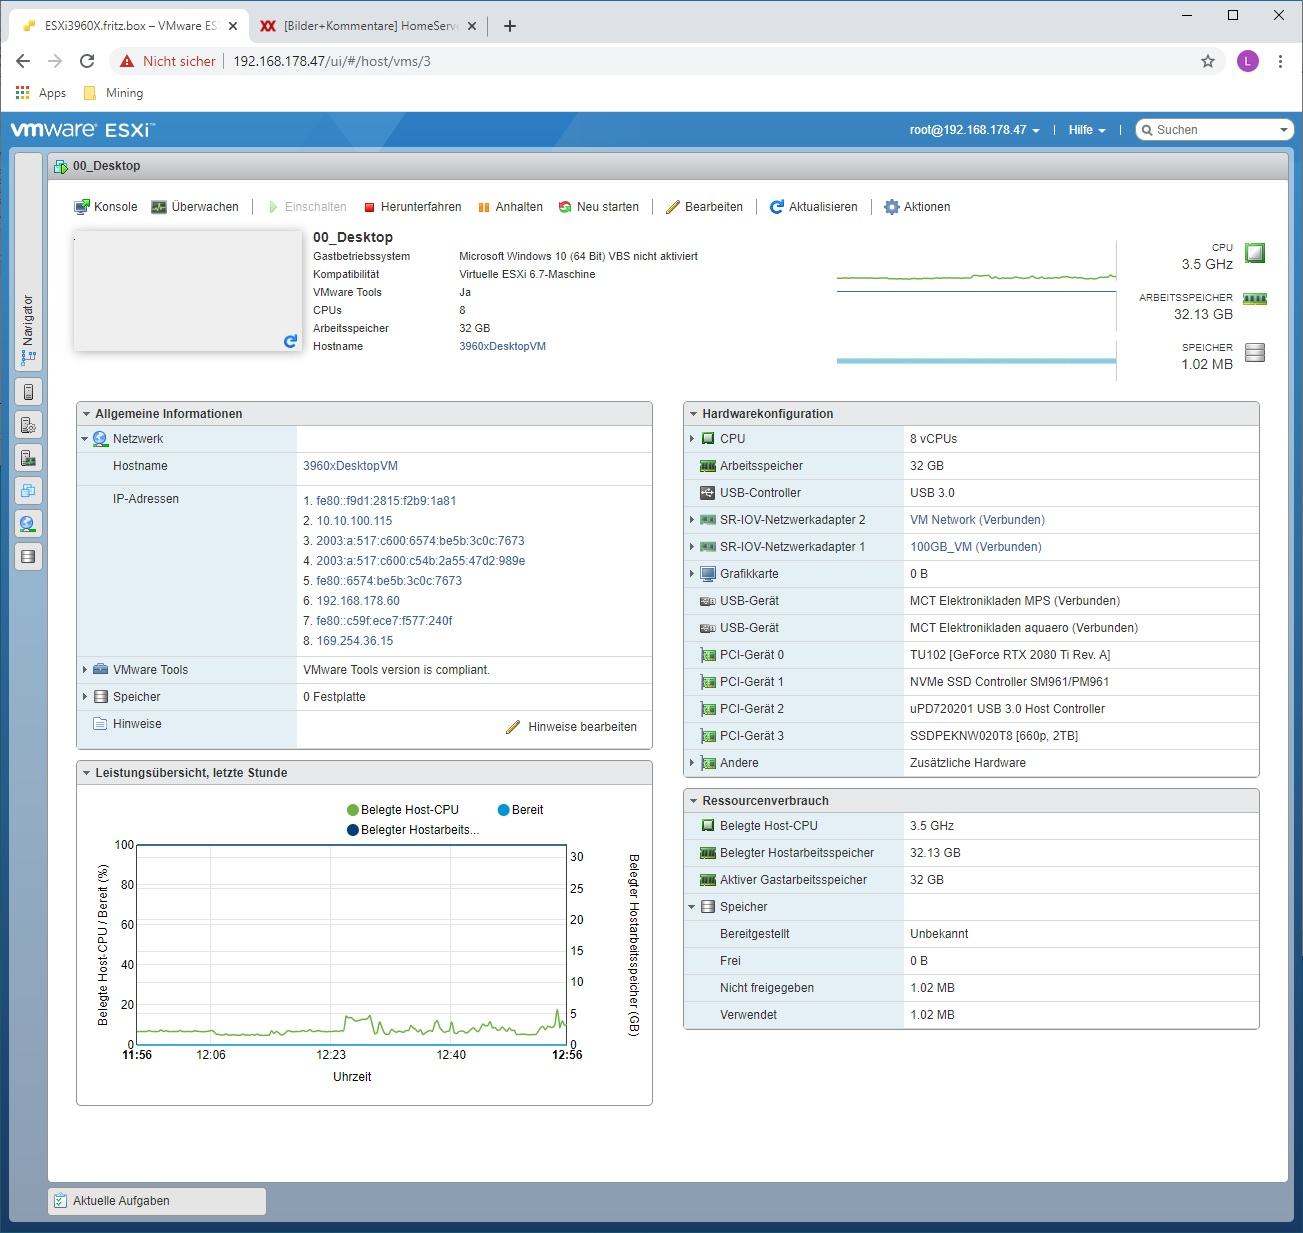Open the root@192.168.178.47 user menu
The width and height of the screenshot is (1303, 1233).
(974, 130)
